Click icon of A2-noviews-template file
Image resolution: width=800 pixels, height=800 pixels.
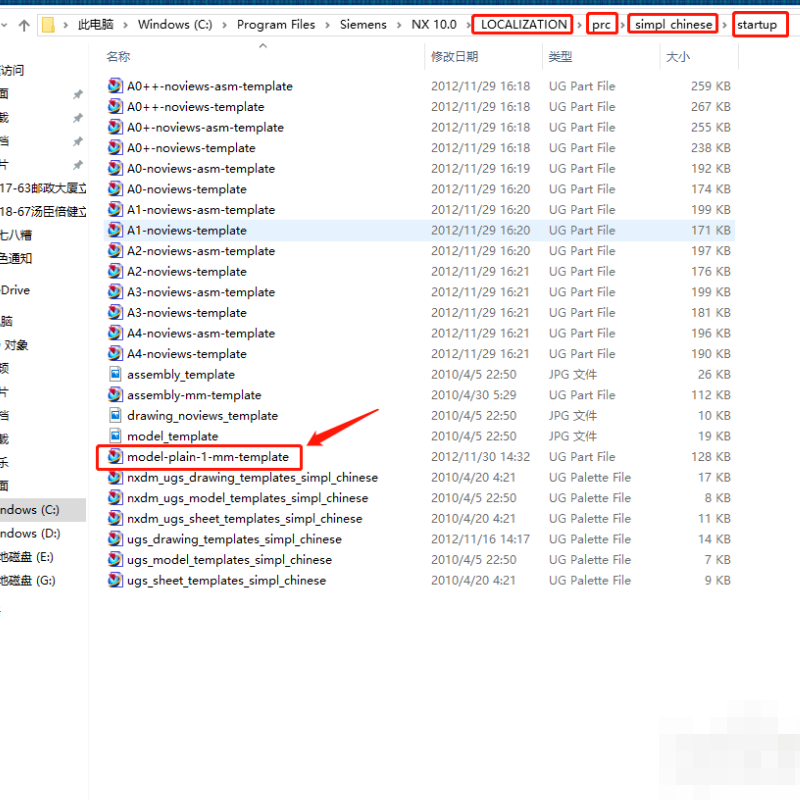click(115, 271)
